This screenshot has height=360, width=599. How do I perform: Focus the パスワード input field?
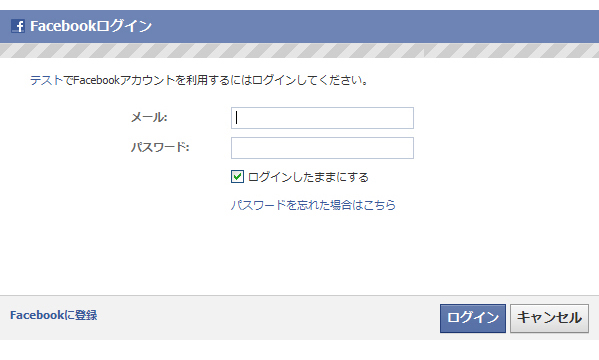(x=322, y=148)
